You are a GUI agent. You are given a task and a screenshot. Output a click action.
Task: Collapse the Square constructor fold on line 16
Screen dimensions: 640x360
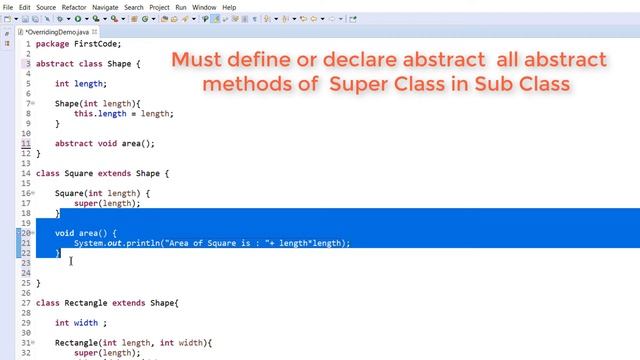coord(33,193)
